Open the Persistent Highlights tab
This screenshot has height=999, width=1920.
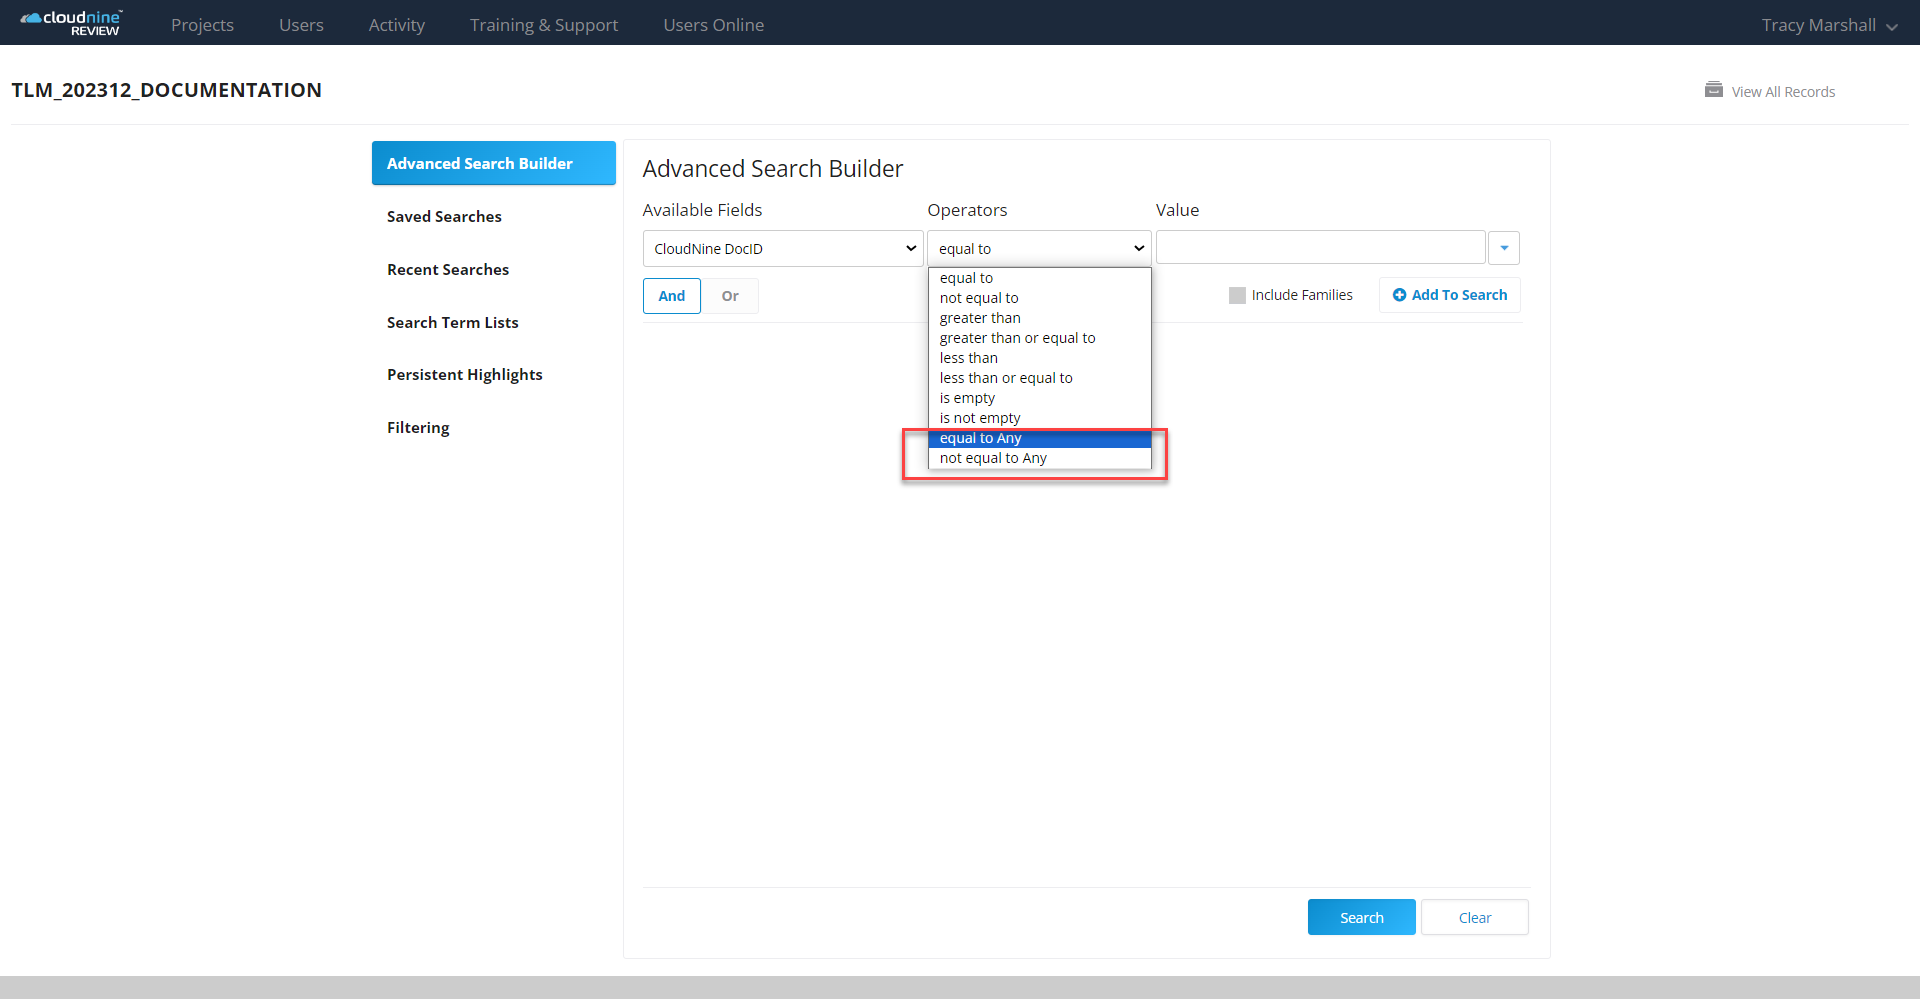465,375
